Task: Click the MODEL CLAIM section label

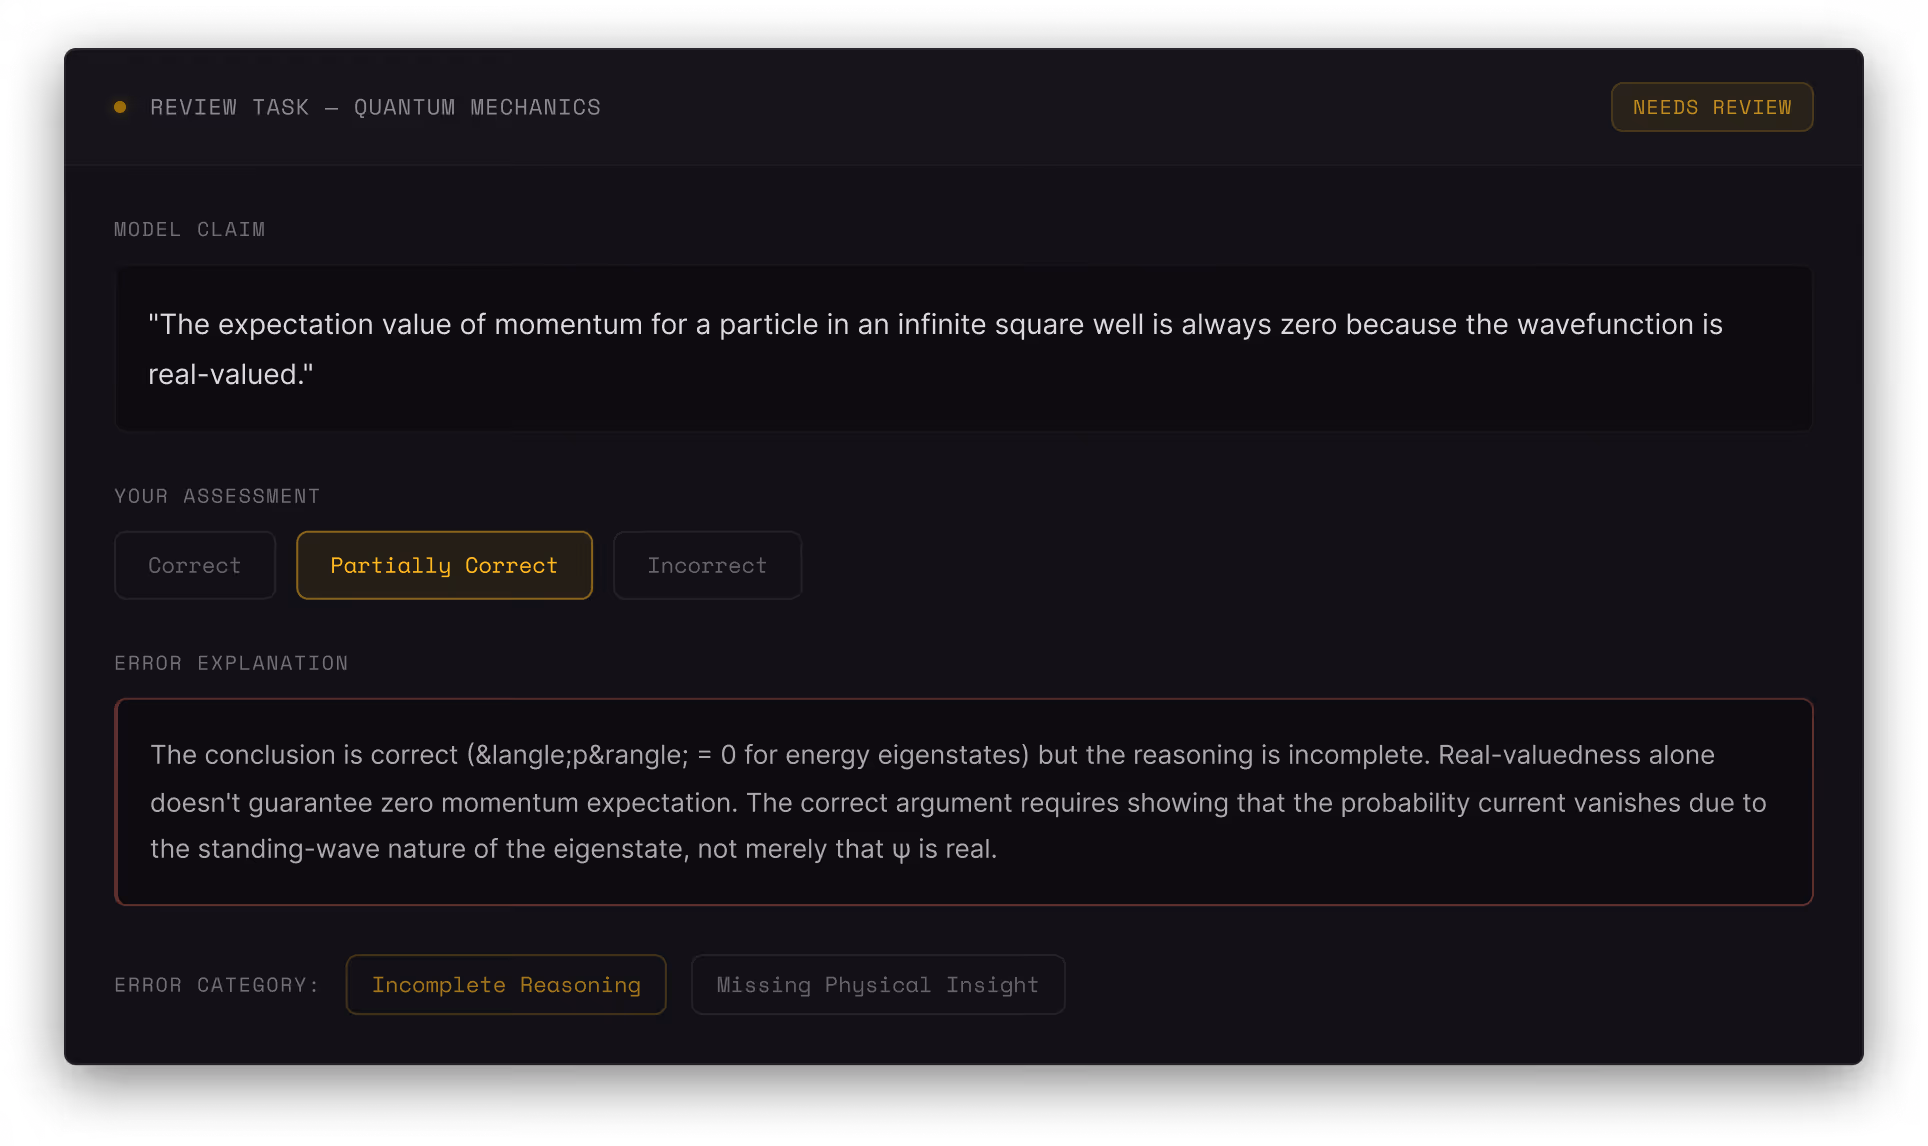Action: point(189,229)
